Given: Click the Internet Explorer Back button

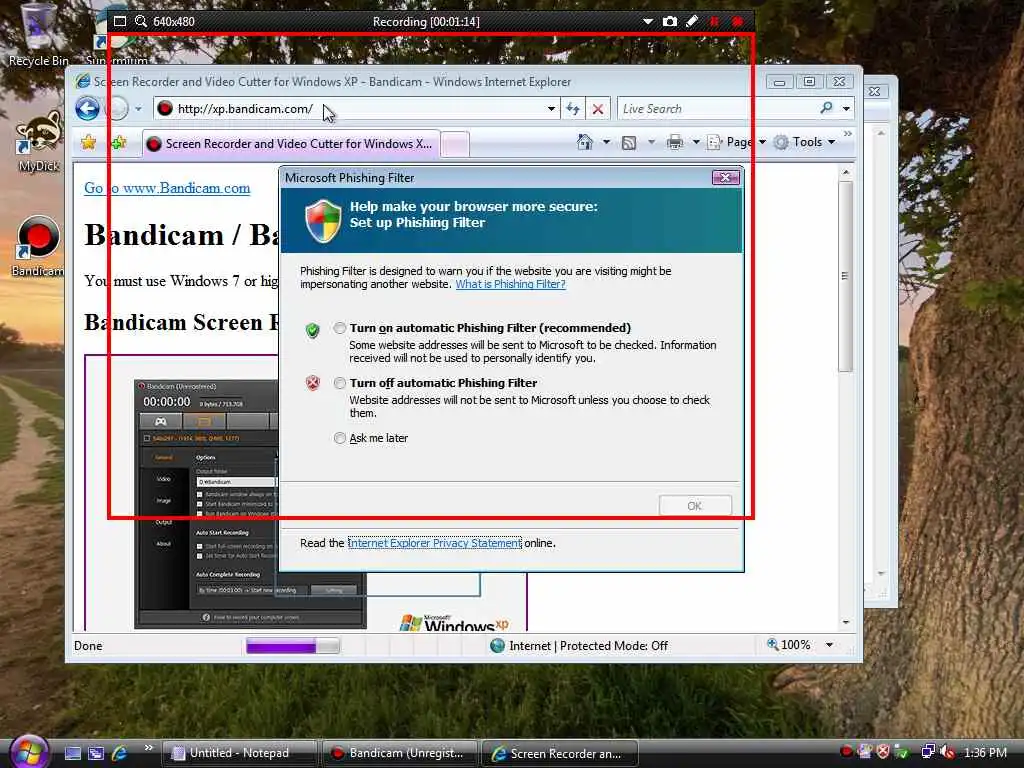Looking at the screenshot, I should 88,108.
